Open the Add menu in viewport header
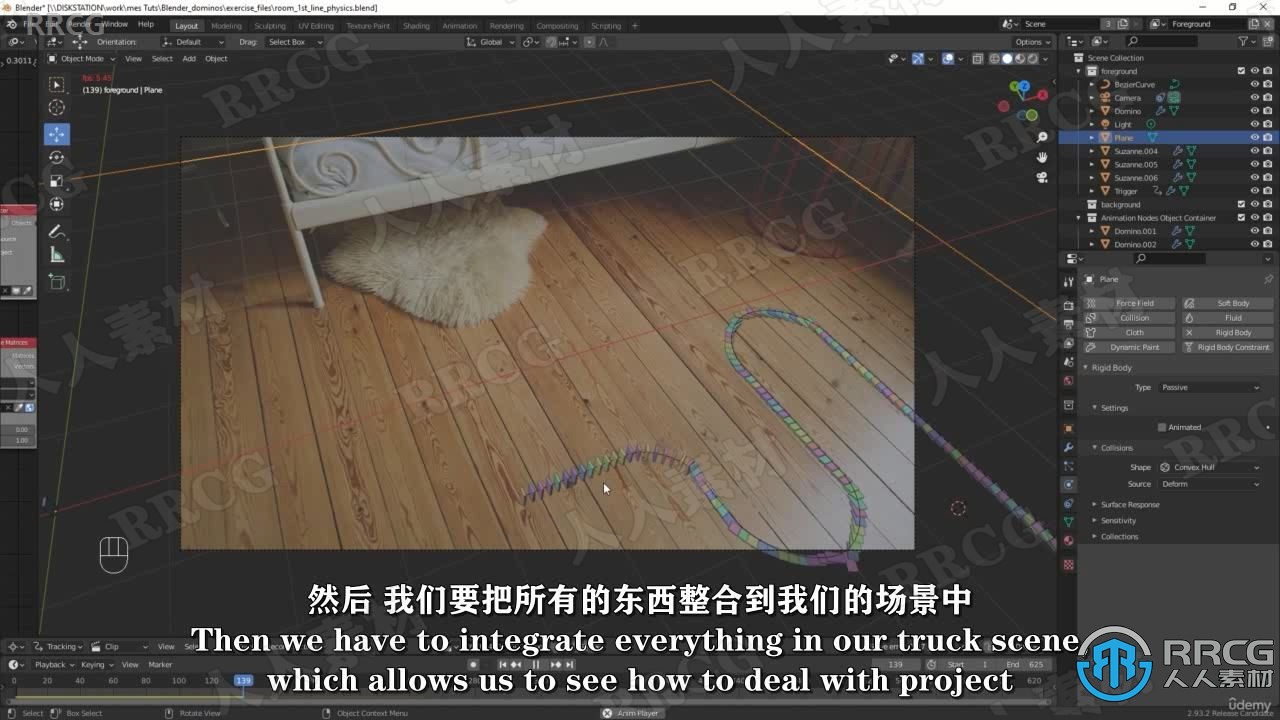The width and height of the screenshot is (1280, 720). point(189,59)
